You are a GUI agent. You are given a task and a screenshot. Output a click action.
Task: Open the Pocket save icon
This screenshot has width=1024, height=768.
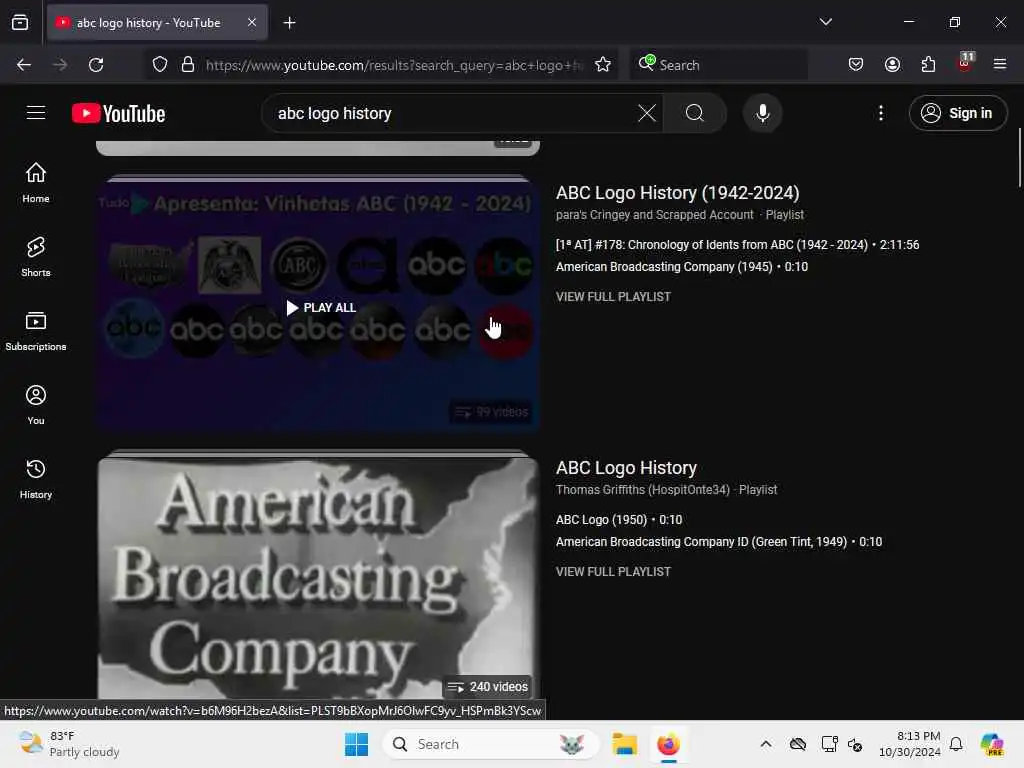tap(856, 65)
